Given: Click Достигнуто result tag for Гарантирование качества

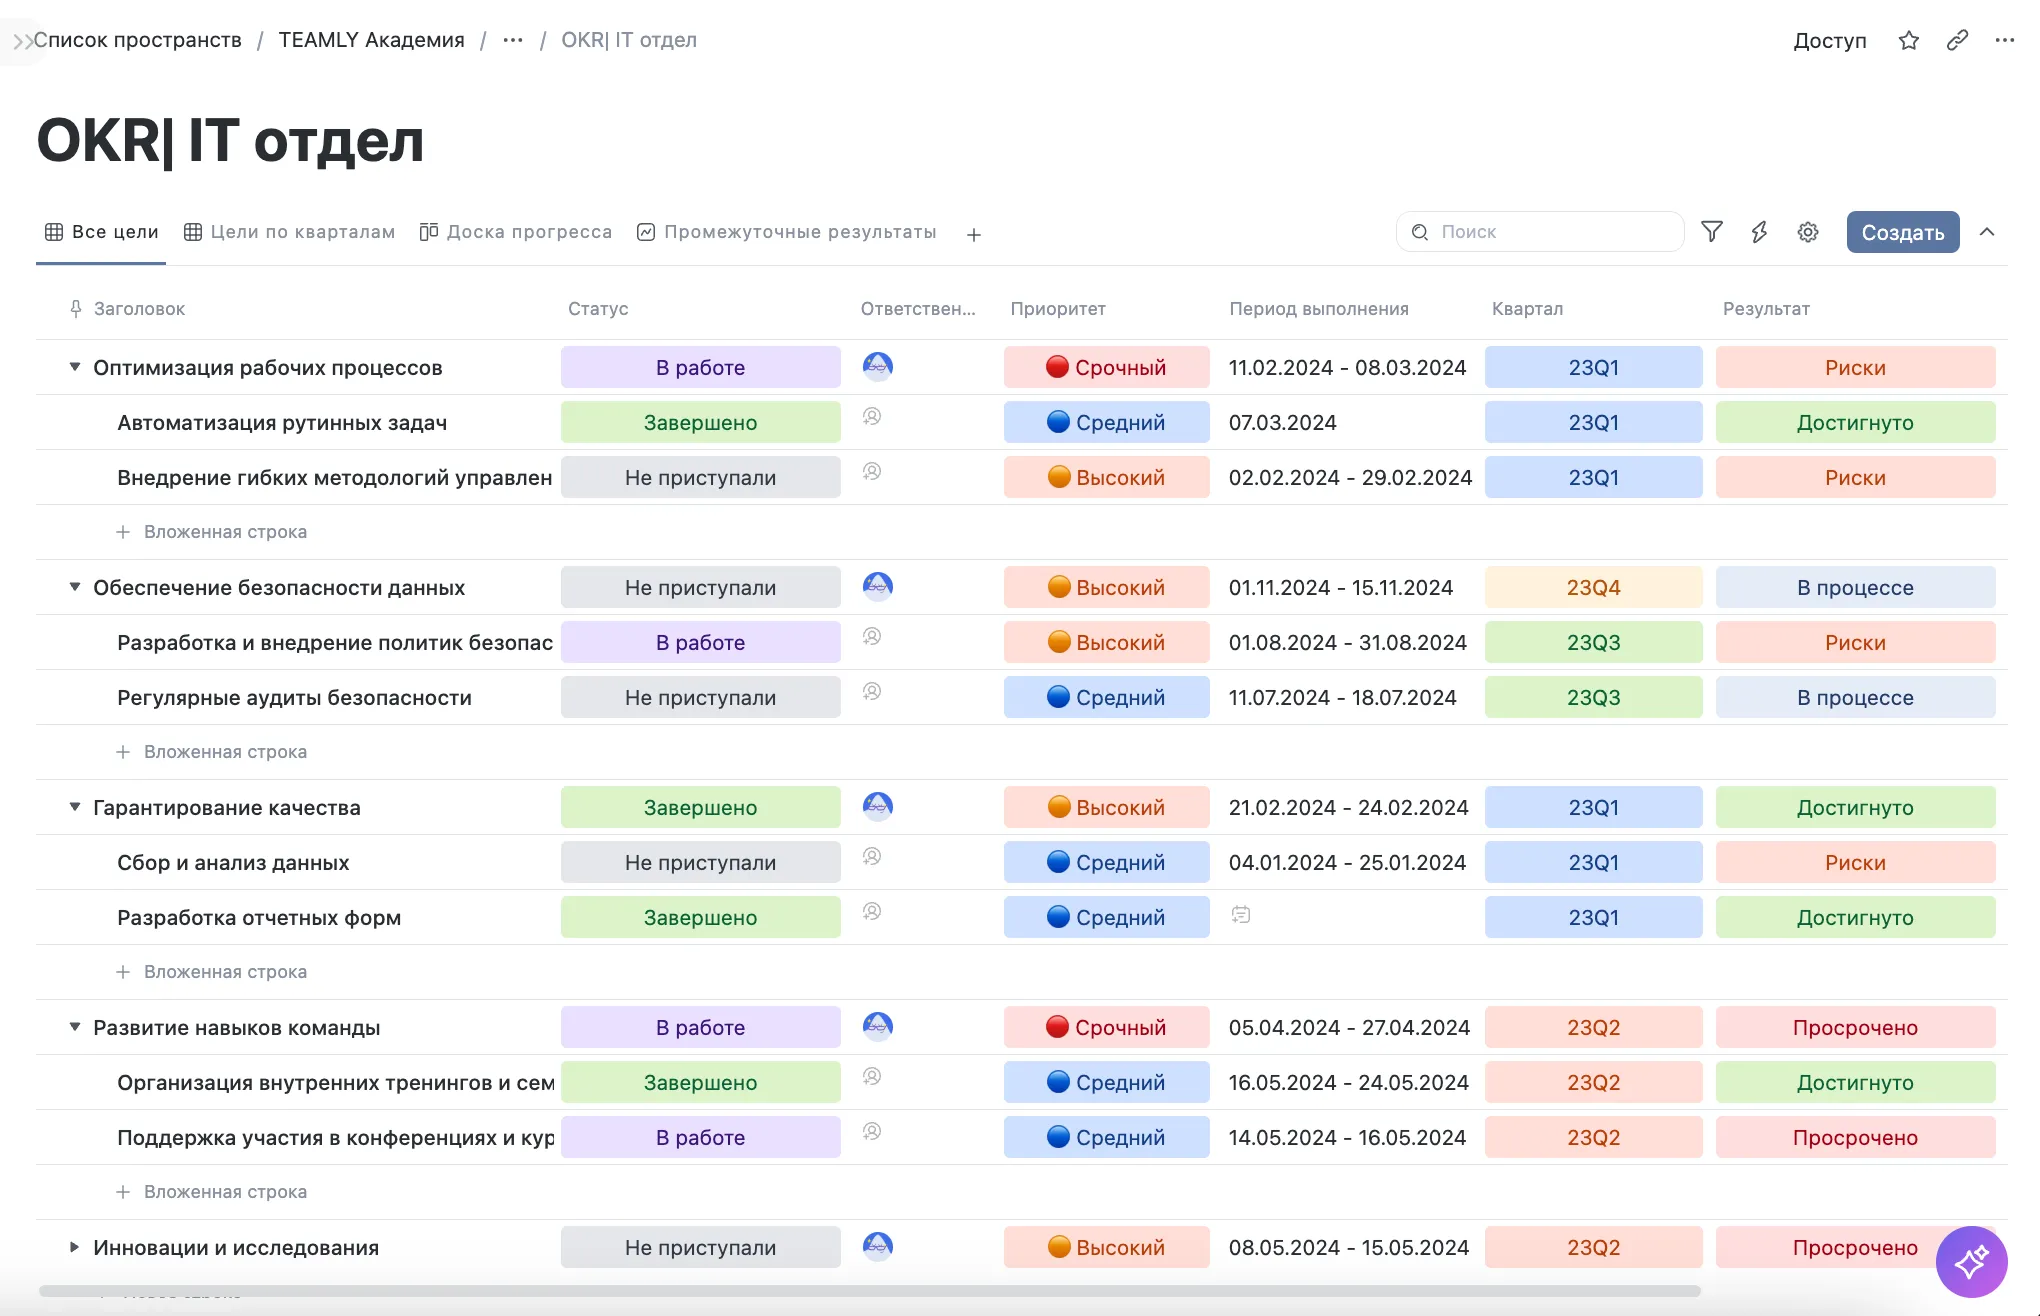Looking at the screenshot, I should [1855, 807].
